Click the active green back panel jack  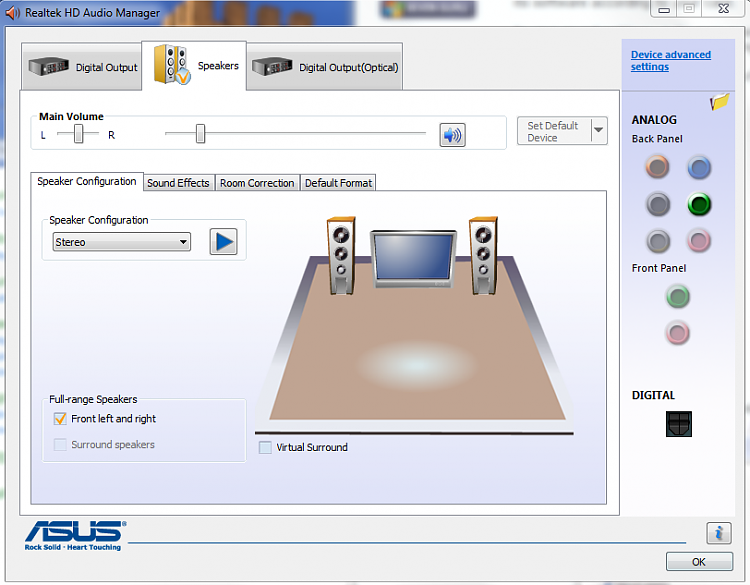coord(699,204)
